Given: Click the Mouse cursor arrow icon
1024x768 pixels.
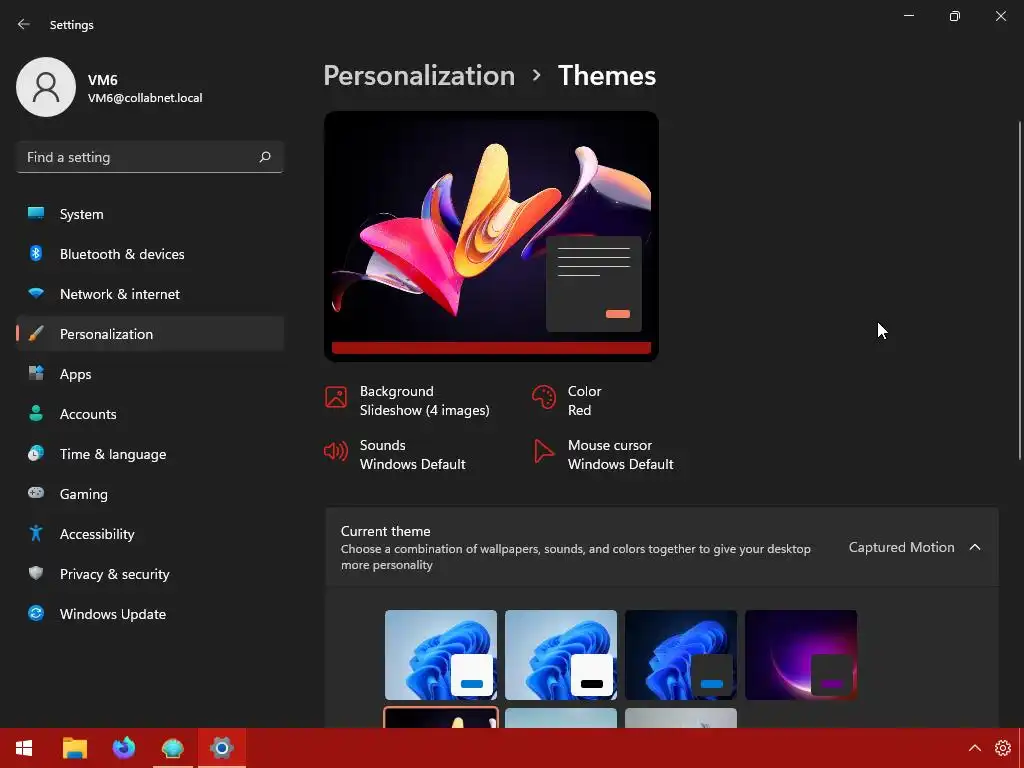Looking at the screenshot, I should (x=543, y=451).
